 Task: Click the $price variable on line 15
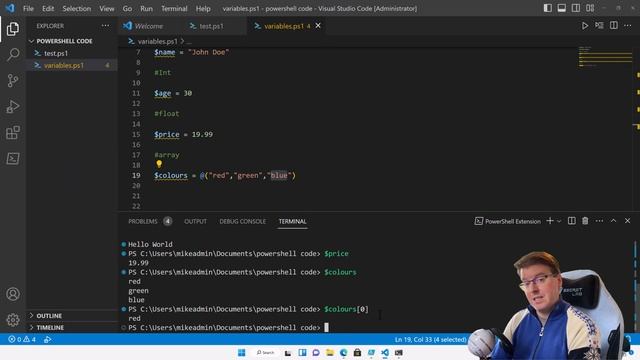(x=167, y=134)
